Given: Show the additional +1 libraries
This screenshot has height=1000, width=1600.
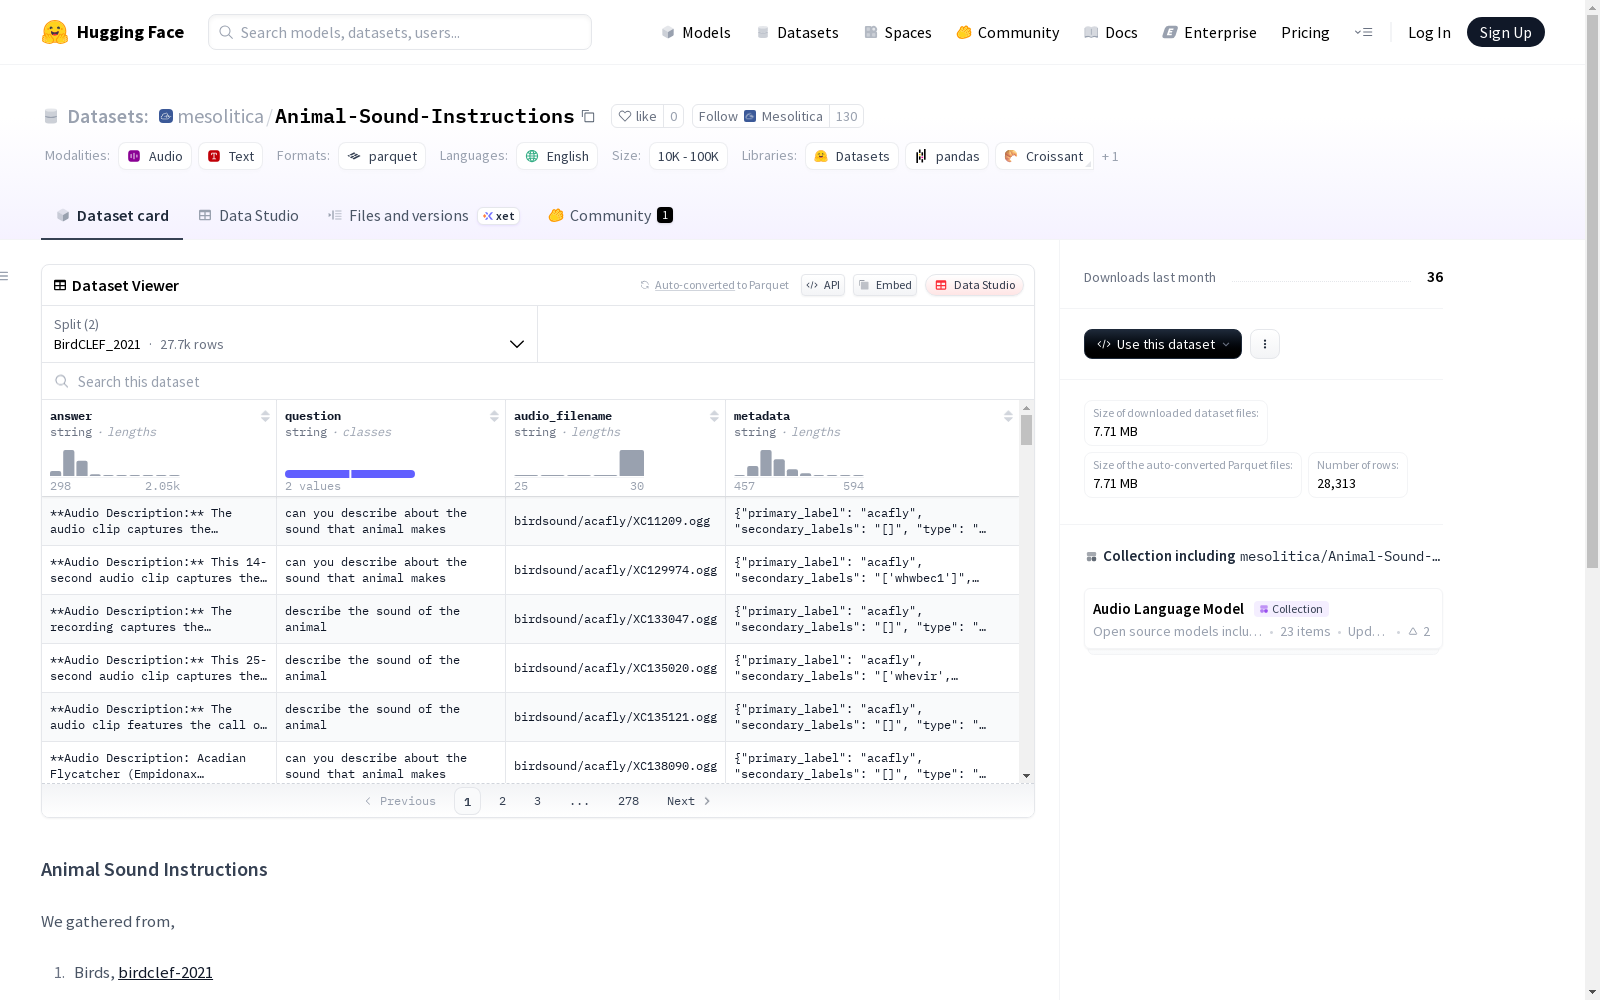Looking at the screenshot, I should (x=1110, y=156).
